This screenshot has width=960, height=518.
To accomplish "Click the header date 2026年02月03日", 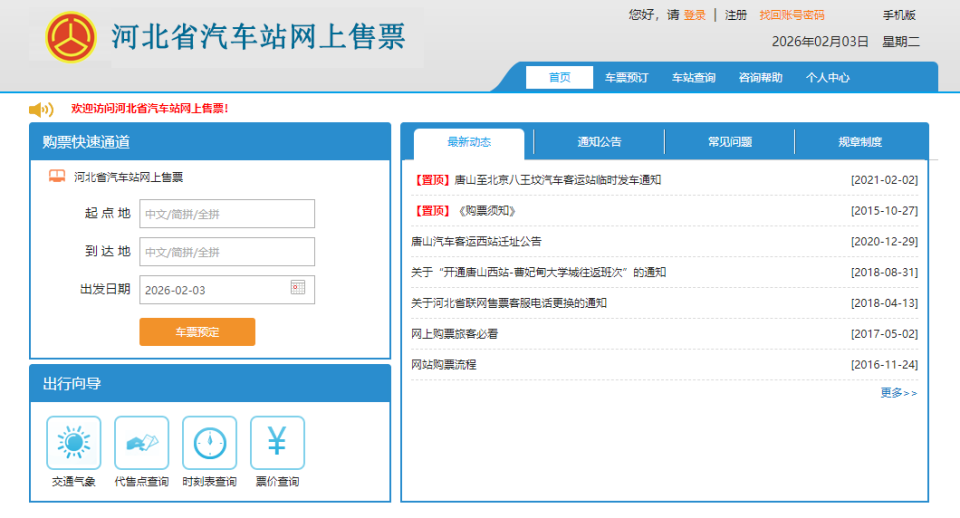I will pos(820,42).
